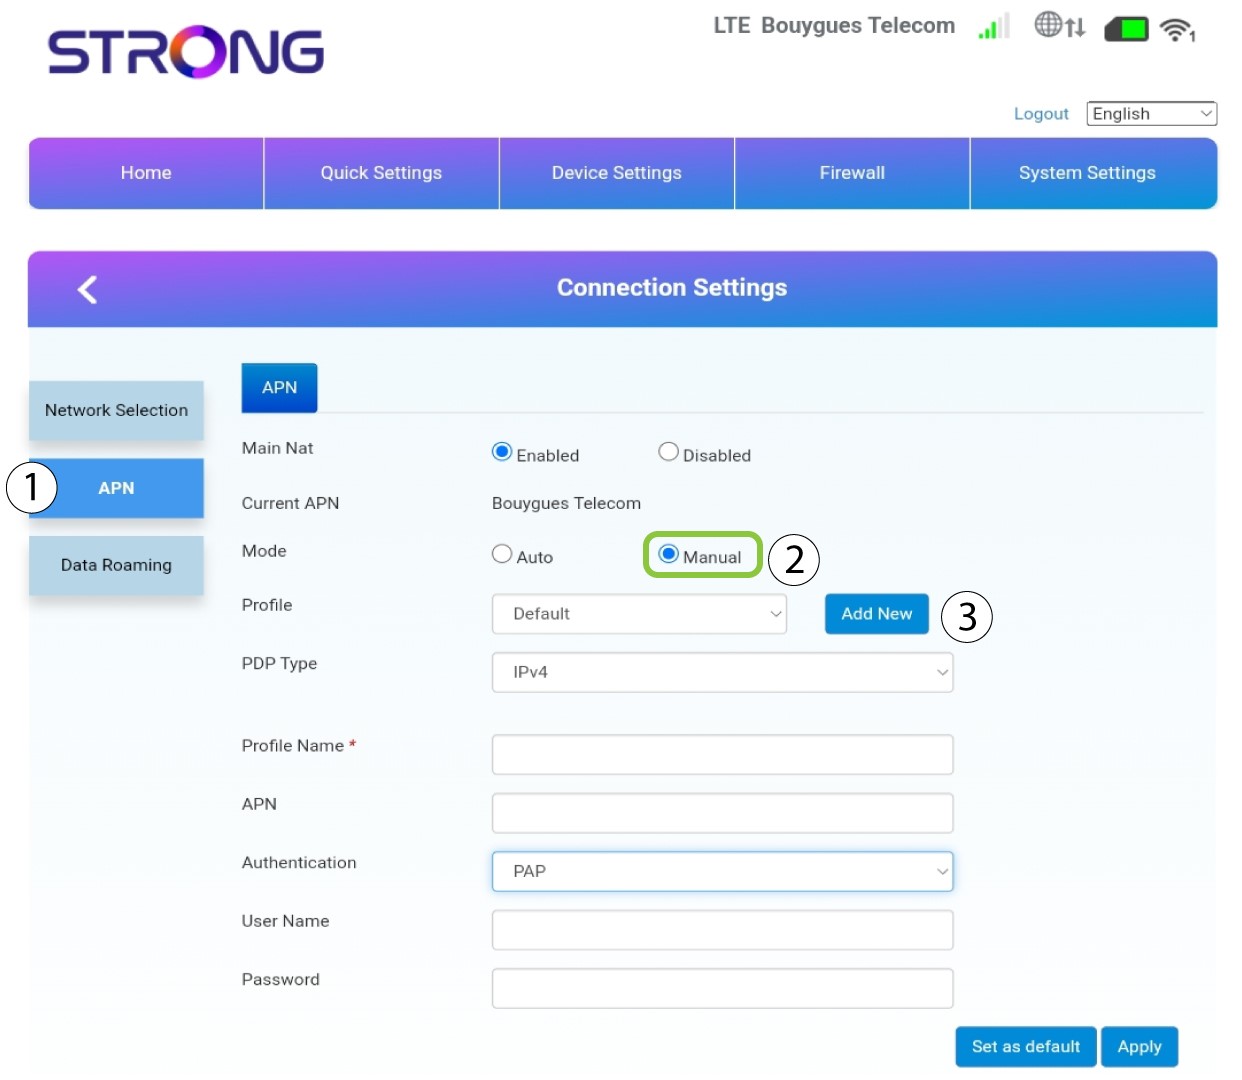
Task: Click the Add New profile button
Action: pos(877,614)
